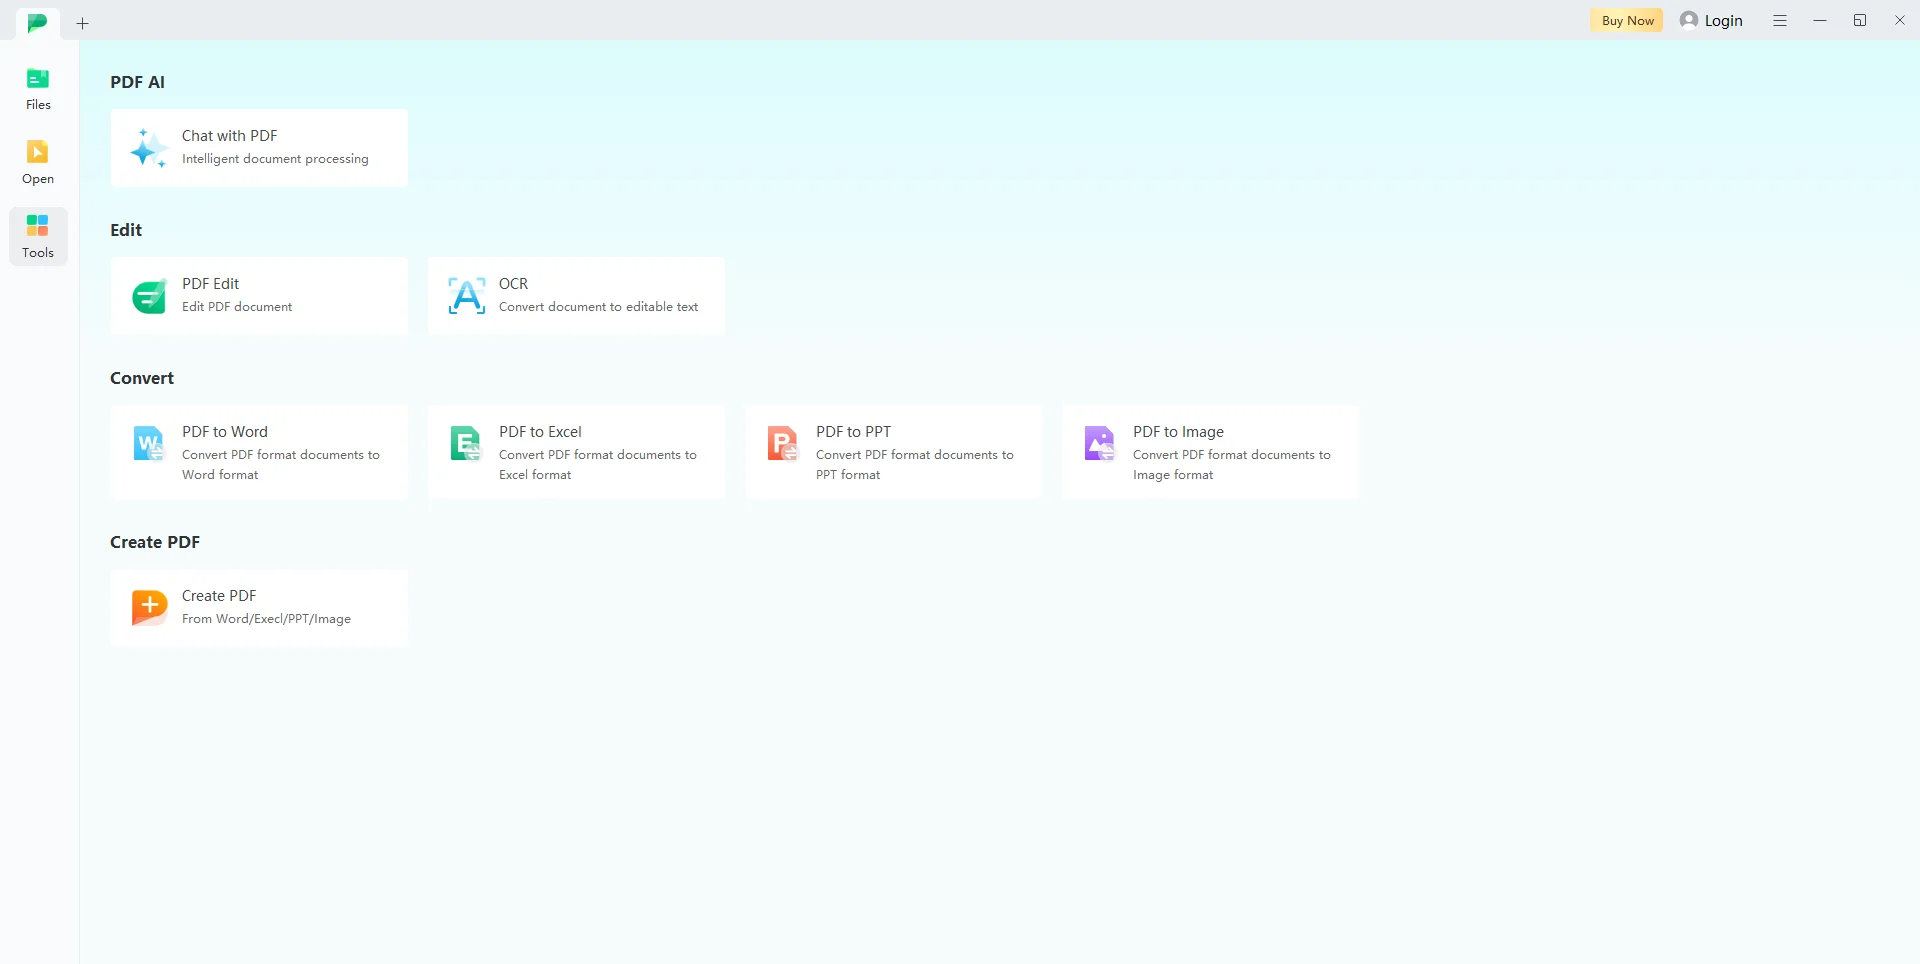
Task: Click the 'Chat with PDF' title text
Action: pyautogui.click(x=229, y=136)
